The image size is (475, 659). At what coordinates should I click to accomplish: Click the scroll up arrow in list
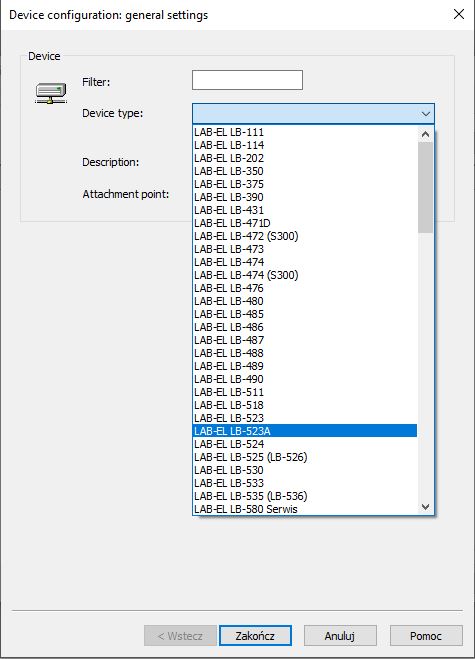425,134
